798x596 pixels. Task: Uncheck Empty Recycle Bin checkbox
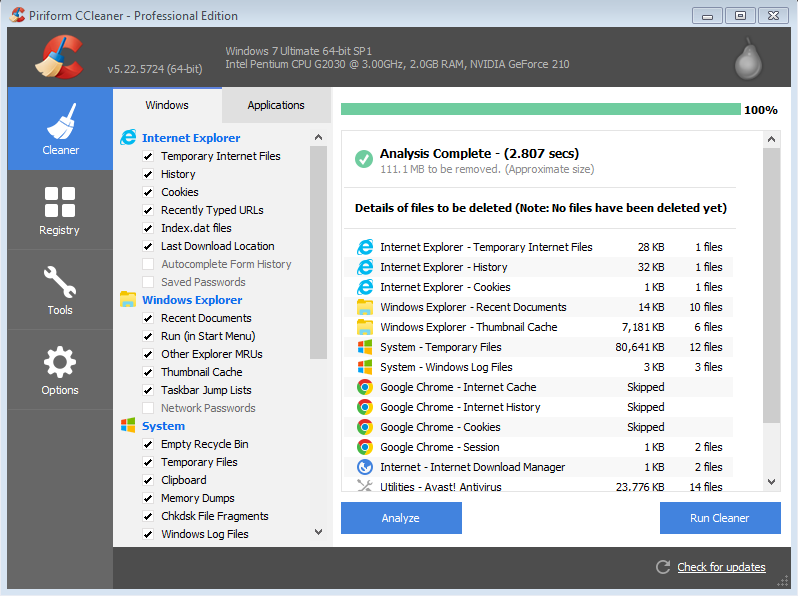(148, 444)
